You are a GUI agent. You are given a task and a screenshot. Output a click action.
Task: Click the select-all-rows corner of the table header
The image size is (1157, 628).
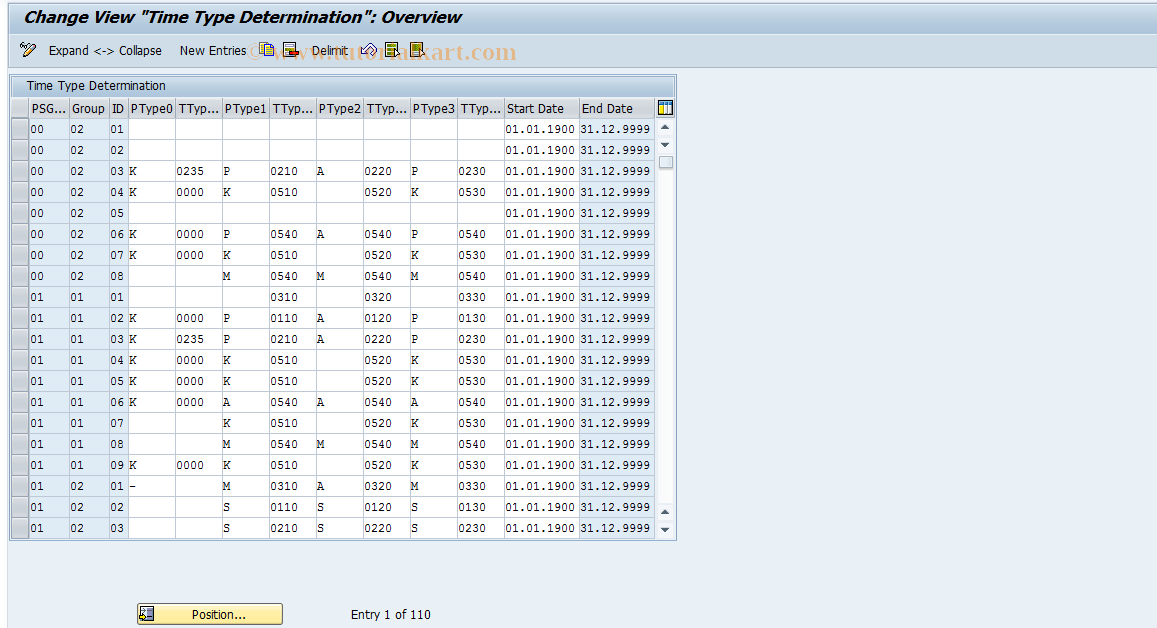pos(20,108)
